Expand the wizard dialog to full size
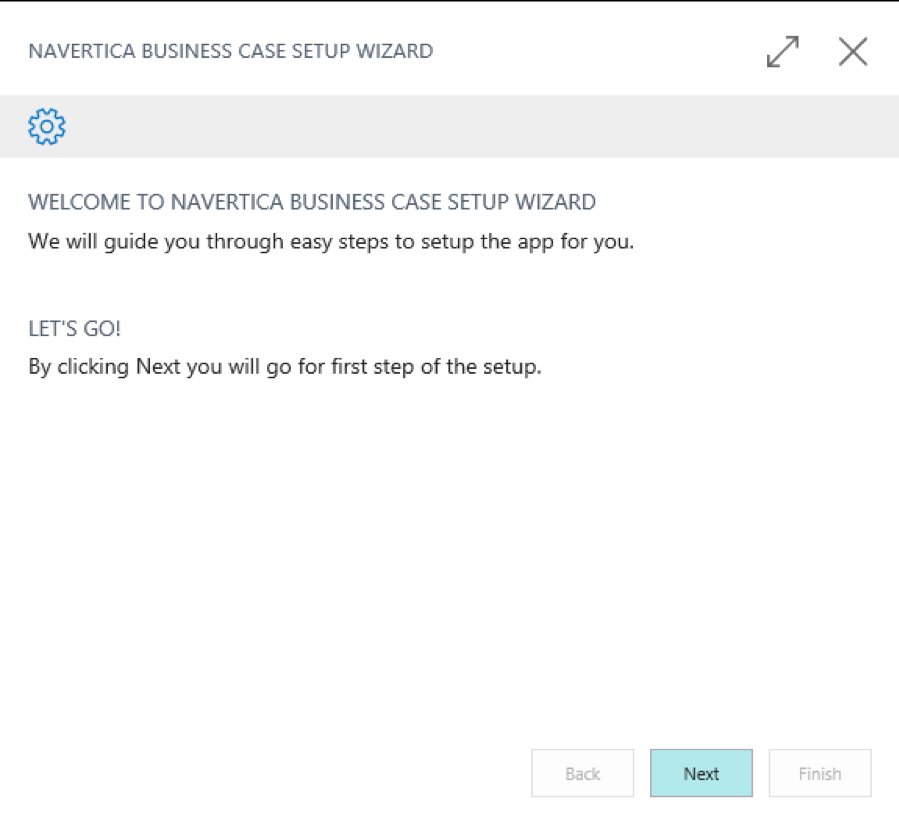The height and width of the screenshot is (824, 899). click(x=783, y=52)
